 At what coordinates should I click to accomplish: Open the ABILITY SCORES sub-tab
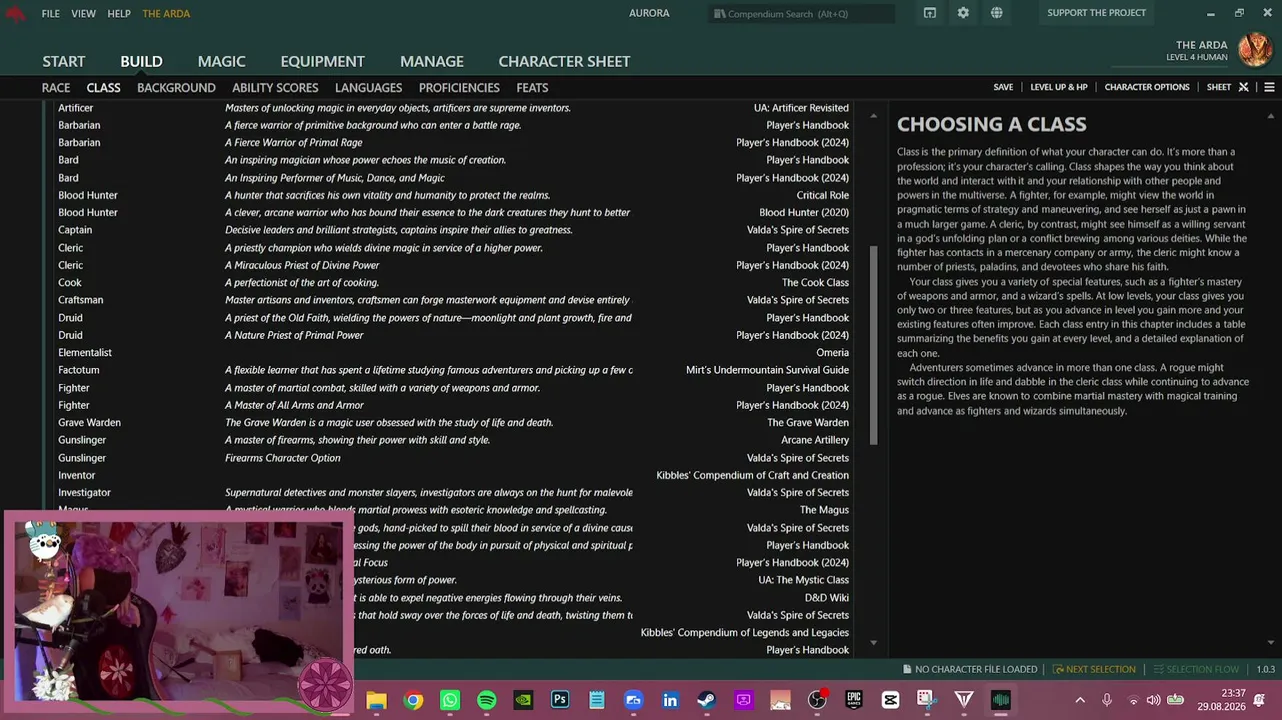point(275,88)
